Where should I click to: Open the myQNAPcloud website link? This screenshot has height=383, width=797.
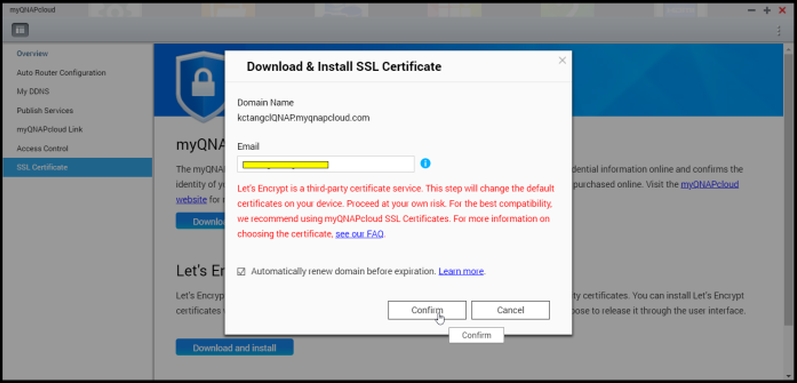[x=710, y=184]
